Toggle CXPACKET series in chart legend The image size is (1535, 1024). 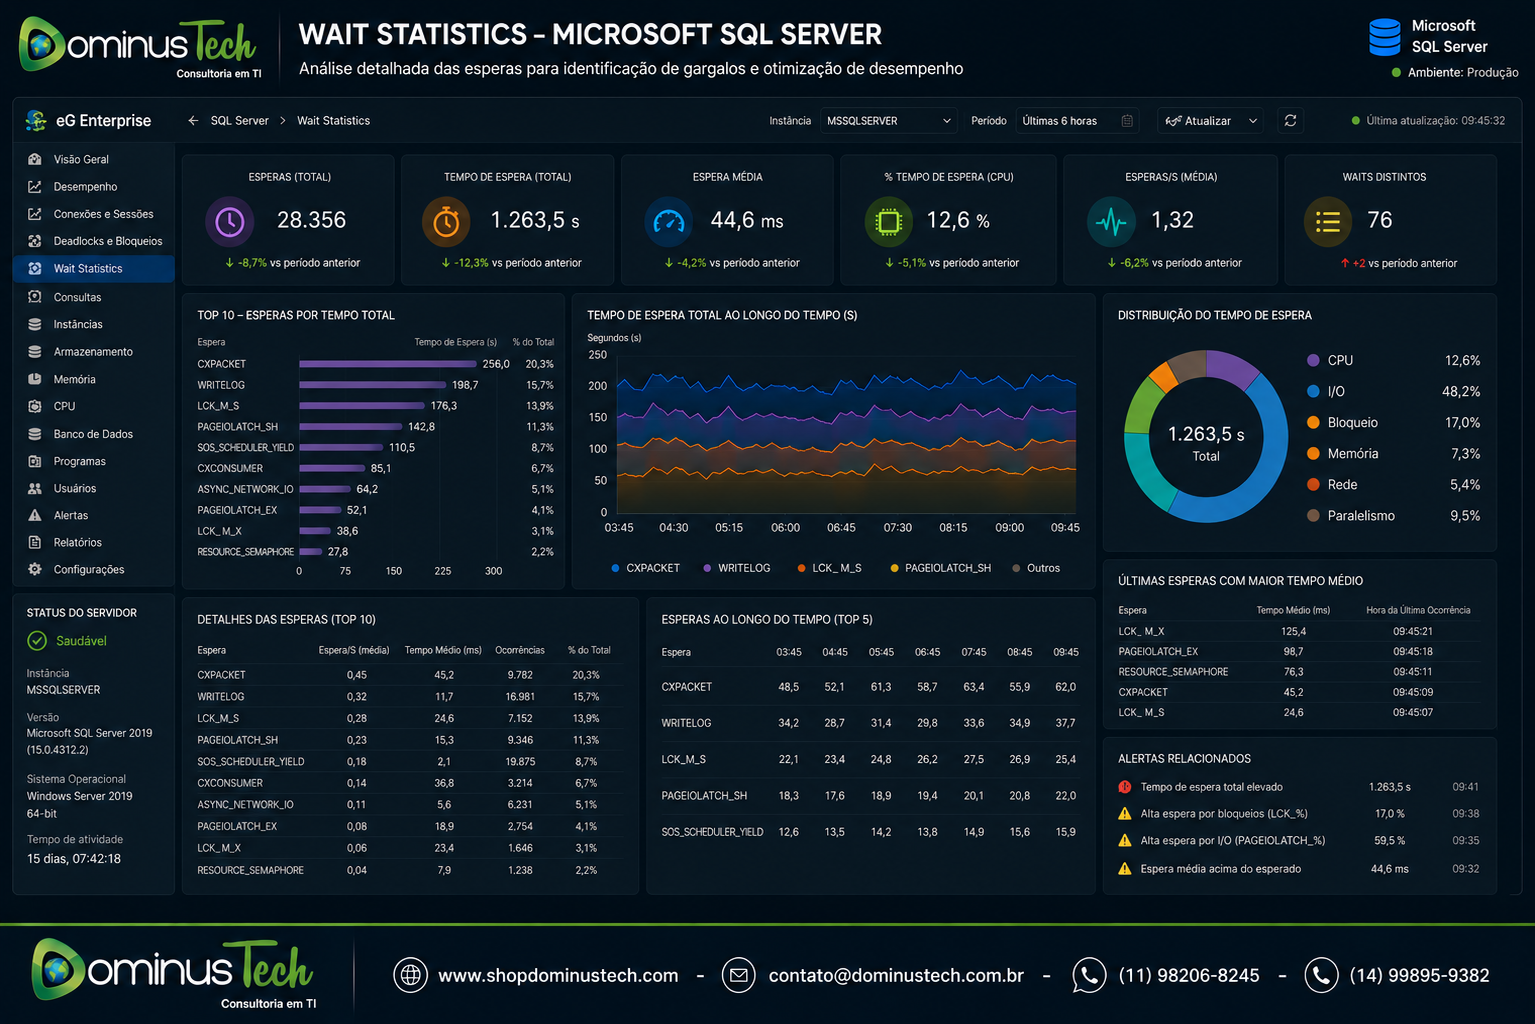645,568
